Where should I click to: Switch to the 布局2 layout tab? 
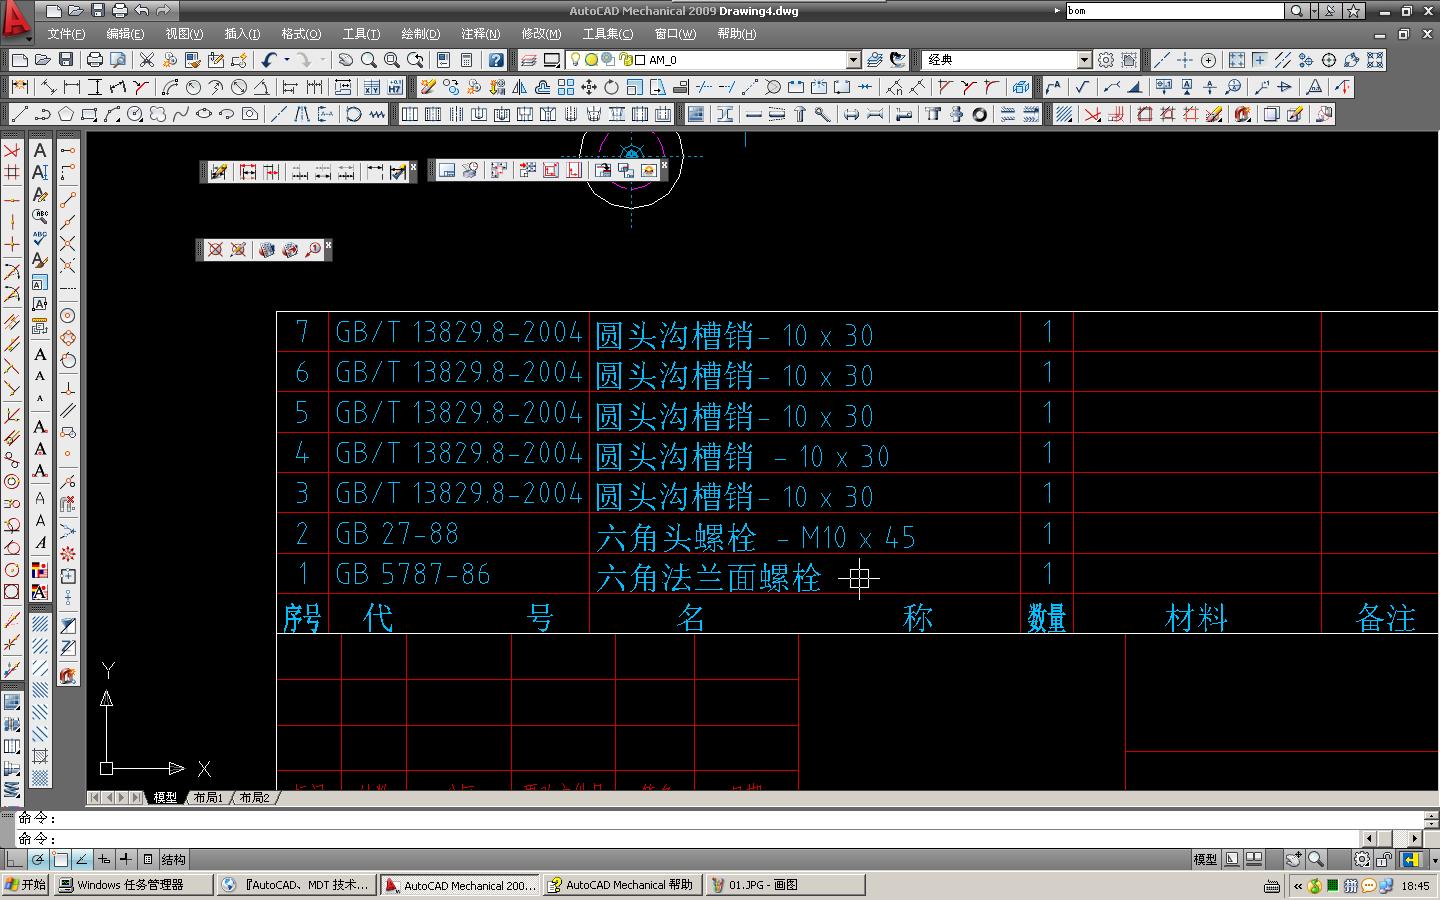pos(254,797)
